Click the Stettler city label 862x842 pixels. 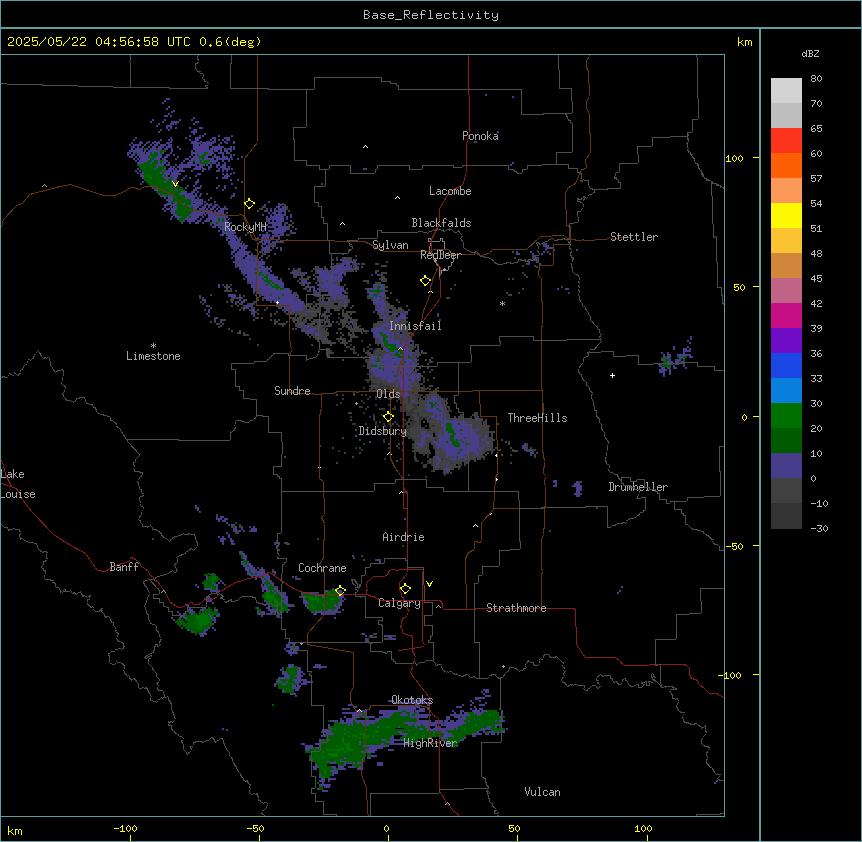[x=634, y=237]
